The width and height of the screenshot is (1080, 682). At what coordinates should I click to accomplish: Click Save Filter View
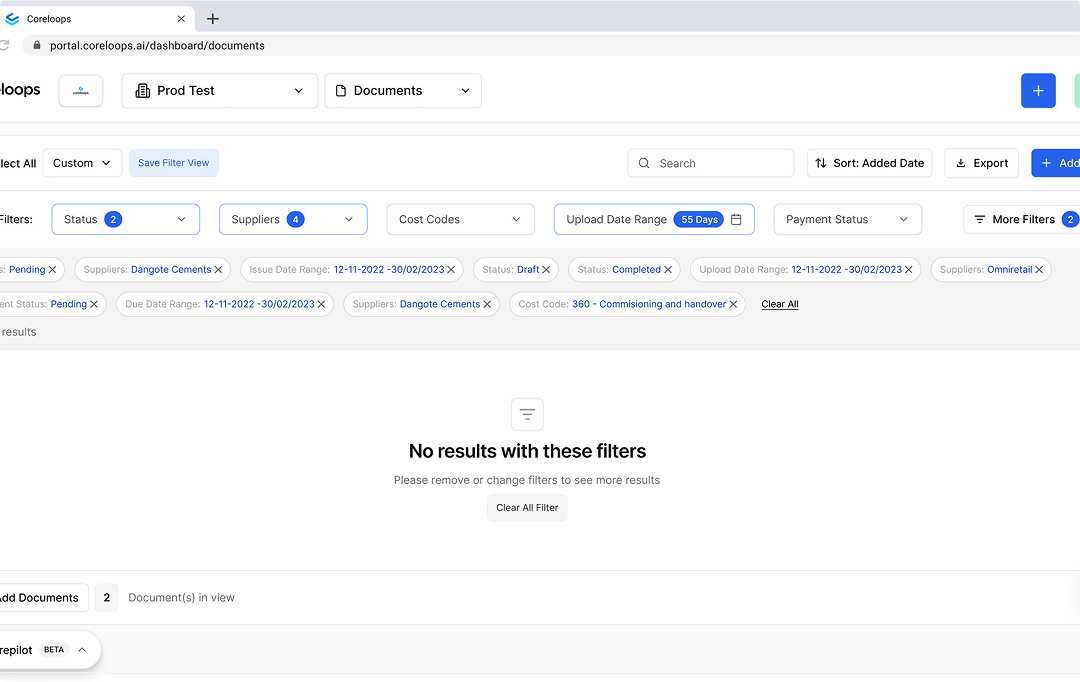coord(174,163)
